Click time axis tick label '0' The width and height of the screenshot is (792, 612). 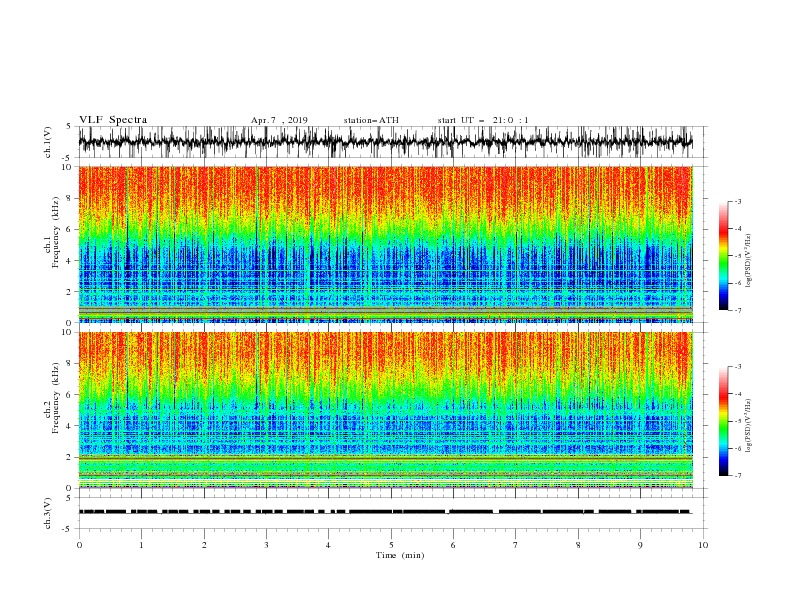tap(79, 545)
